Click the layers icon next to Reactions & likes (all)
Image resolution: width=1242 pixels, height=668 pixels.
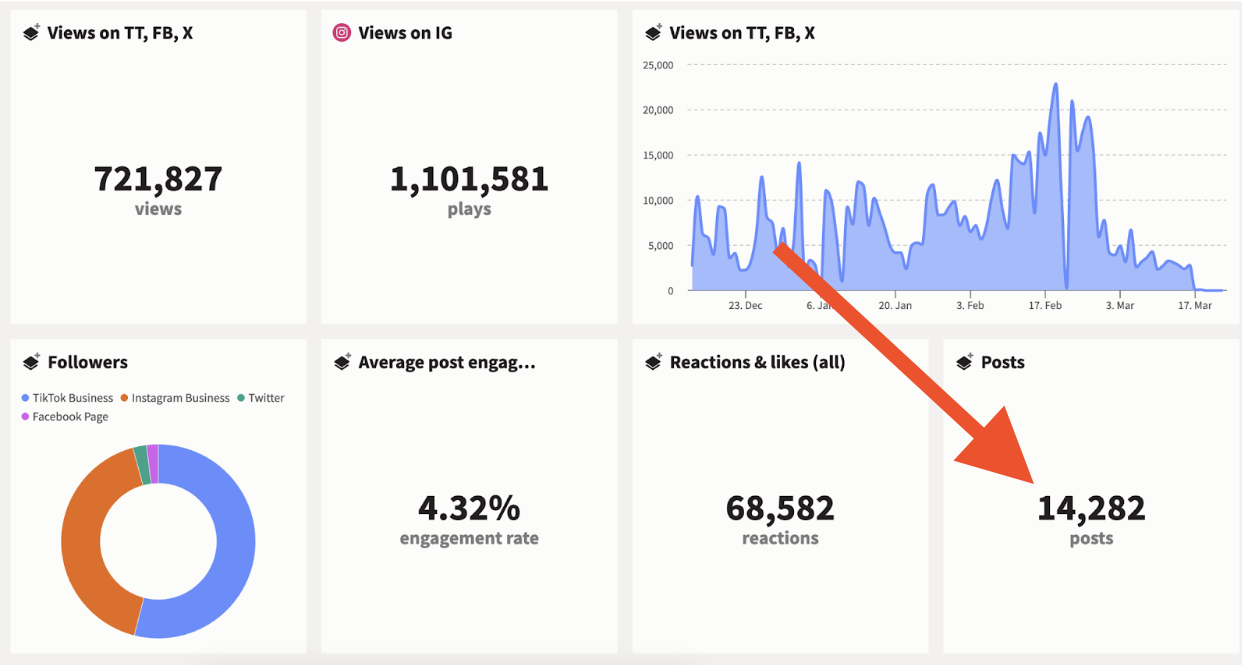tap(653, 362)
